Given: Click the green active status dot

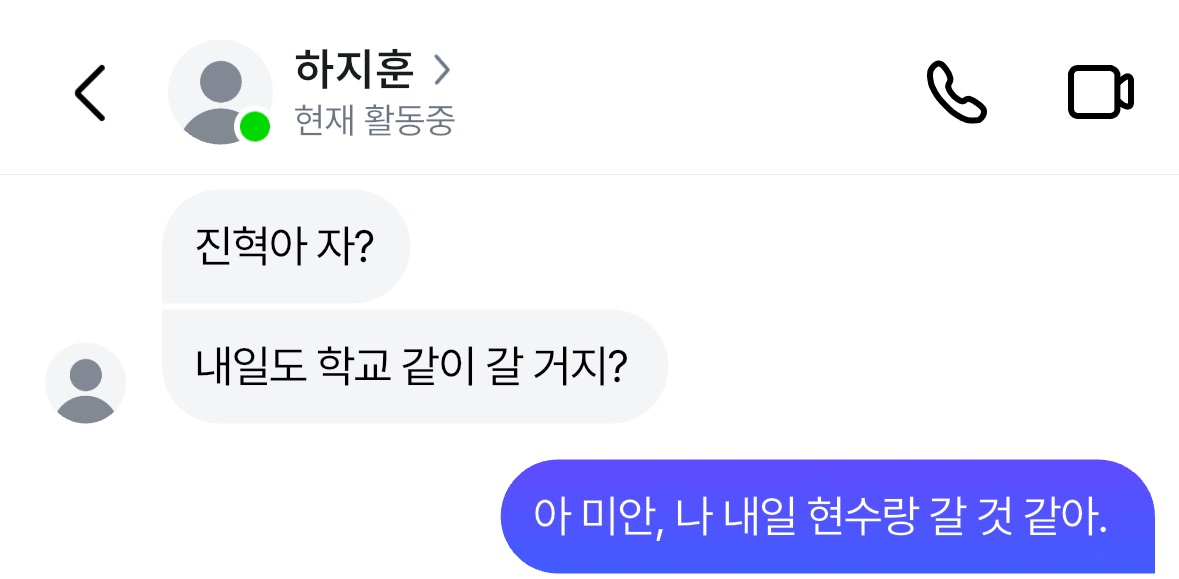Looking at the screenshot, I should 255,127.
